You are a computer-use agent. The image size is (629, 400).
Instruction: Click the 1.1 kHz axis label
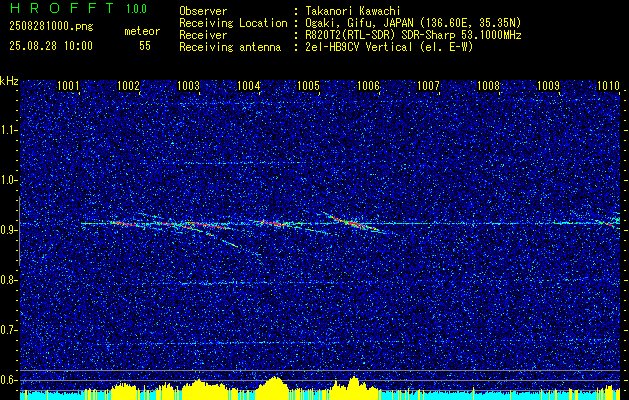pos(9,130)
